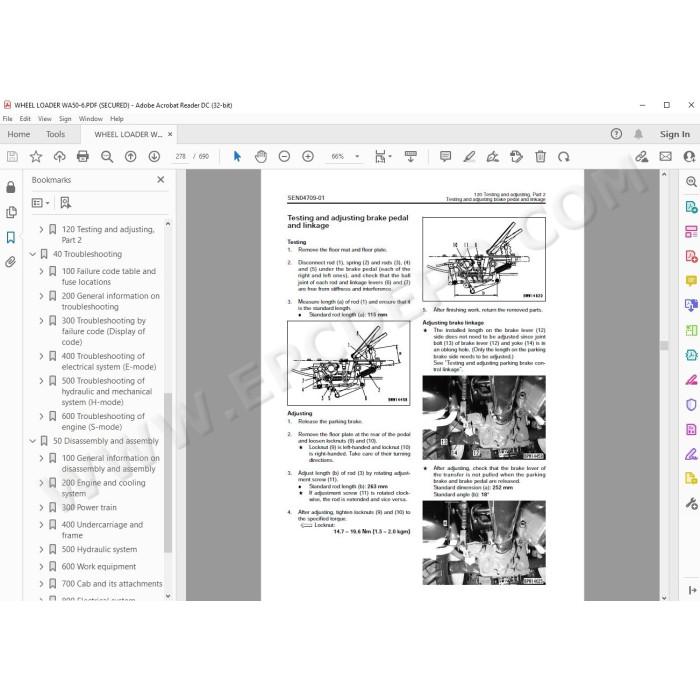Zoom in with plus button

click(x=308, y=157)
